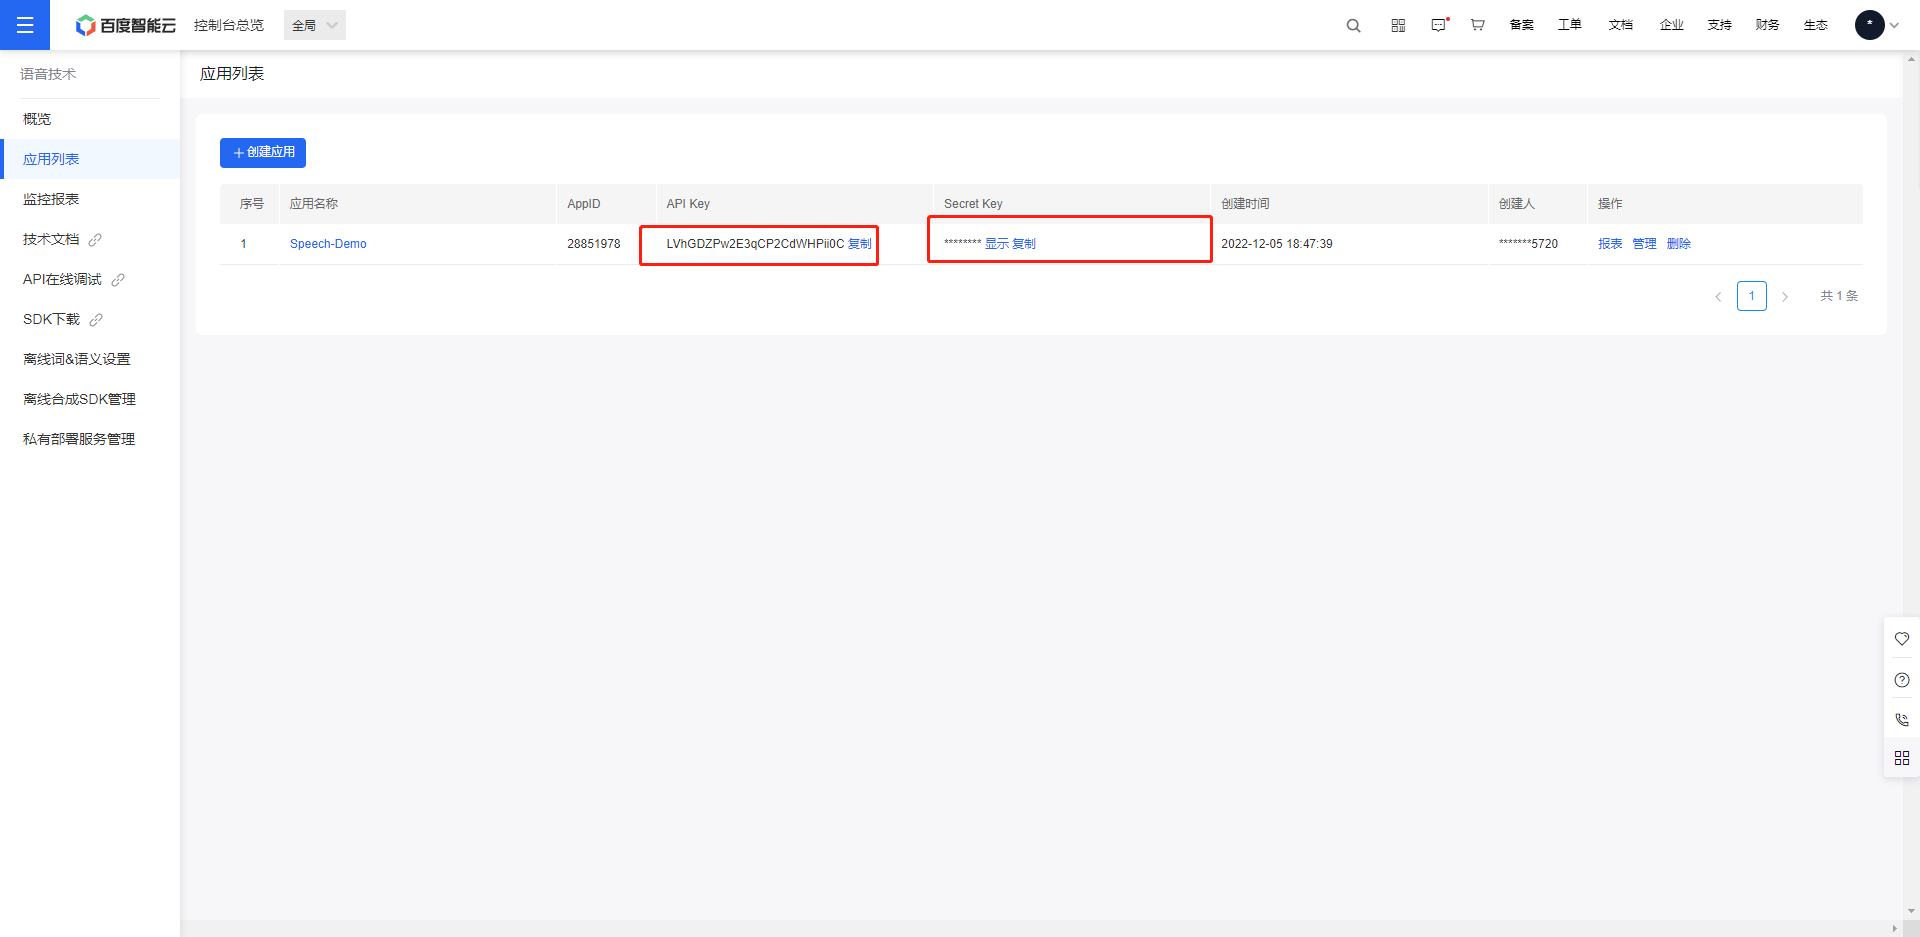Click next page arrow in pagination

pos(1785,296)
